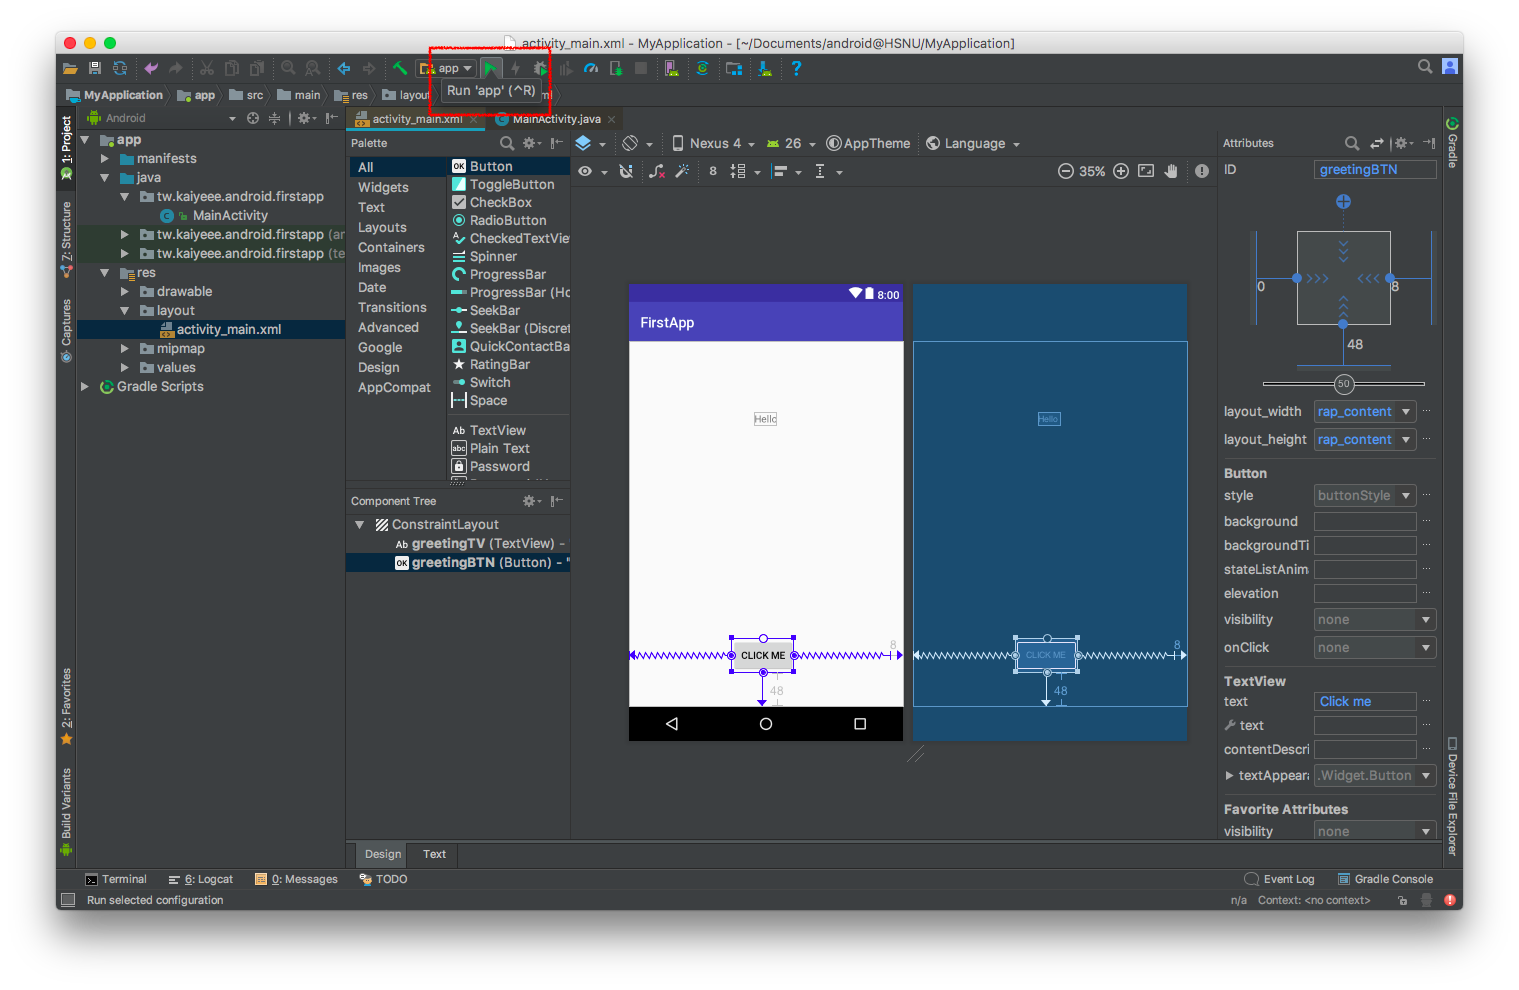Select the Widgets palette category

(383, 187)
